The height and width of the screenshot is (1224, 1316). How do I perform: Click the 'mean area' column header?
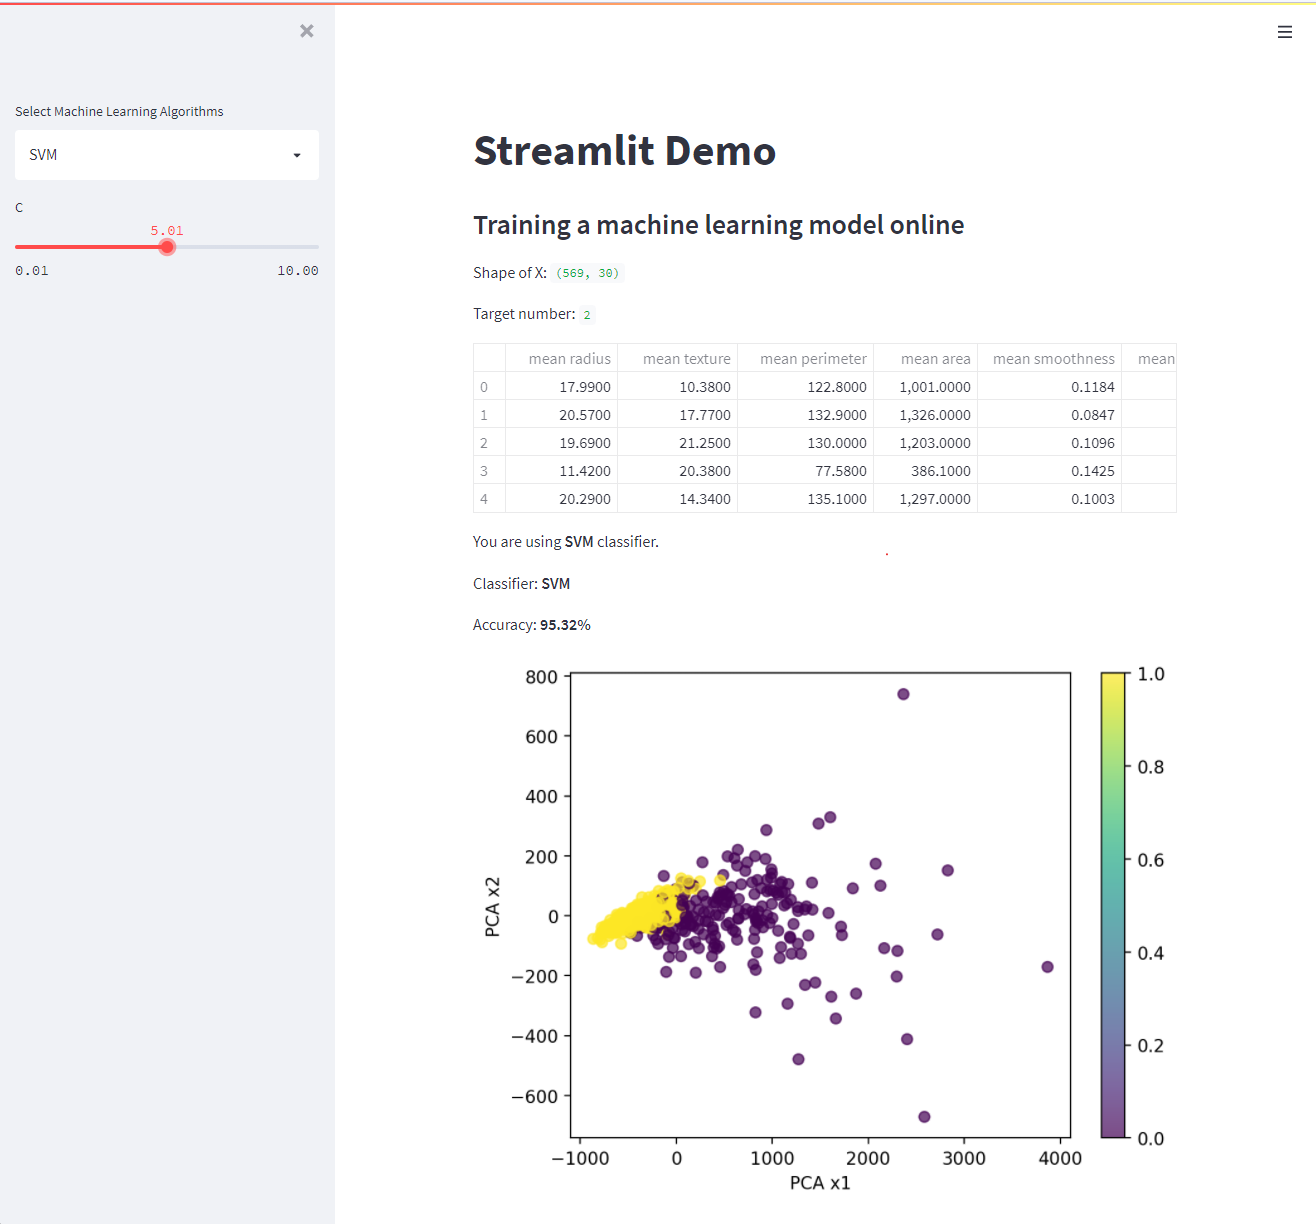[926, 358]
